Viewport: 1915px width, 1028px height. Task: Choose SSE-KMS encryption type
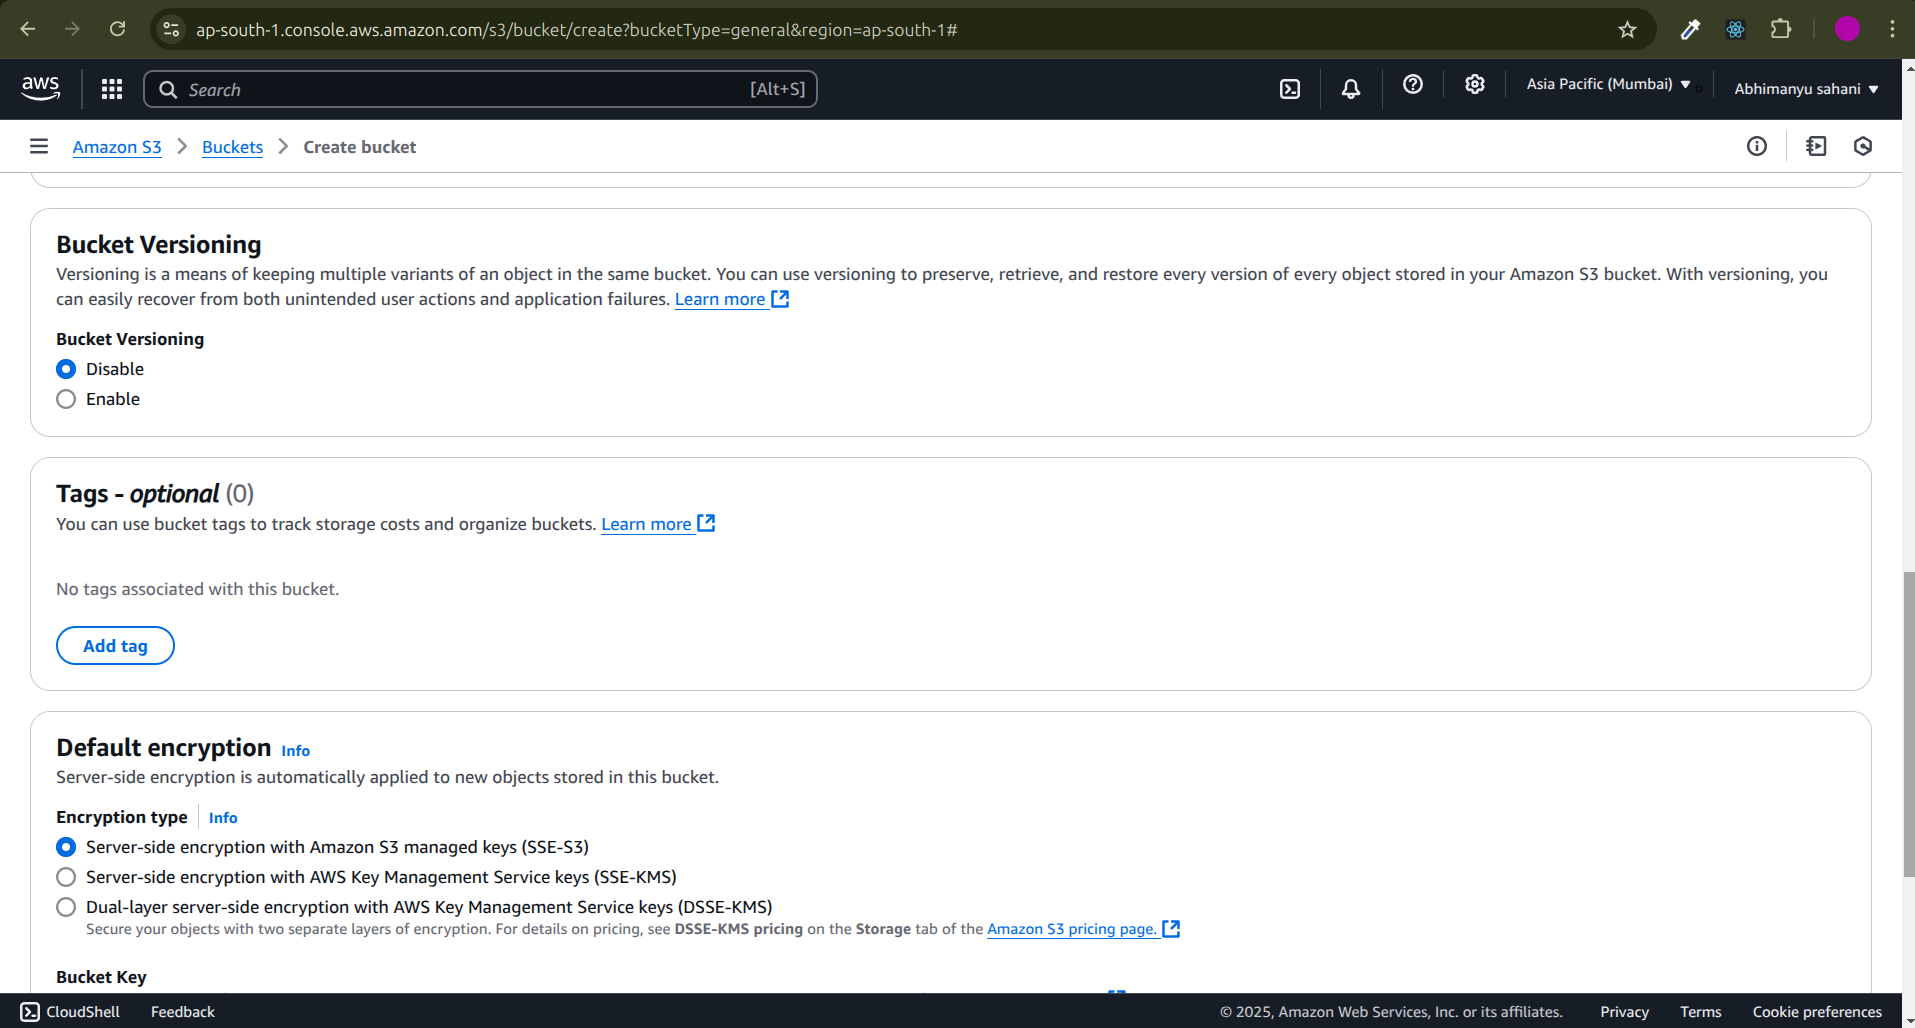66,877
